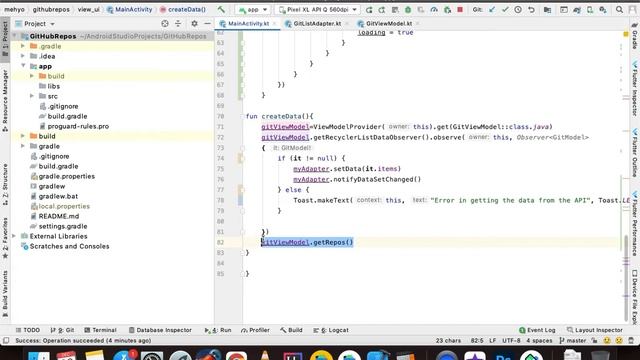Open Project panel settings gear

coord(194,24)
